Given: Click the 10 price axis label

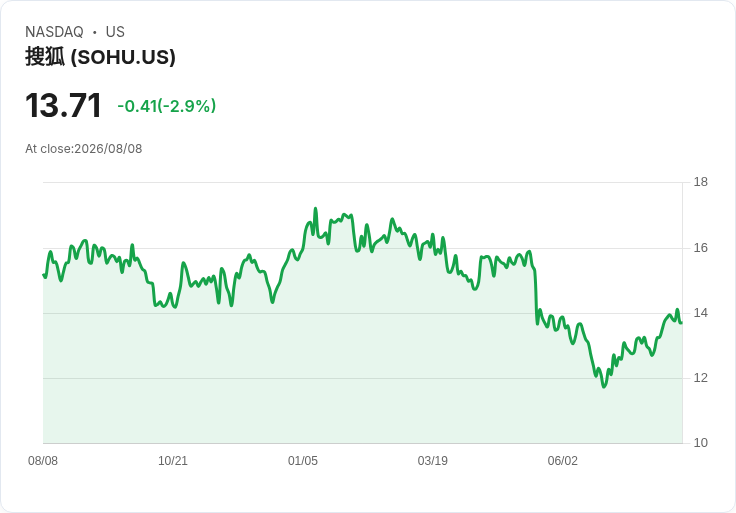Looking at the screenshot, I should (701, 443).
